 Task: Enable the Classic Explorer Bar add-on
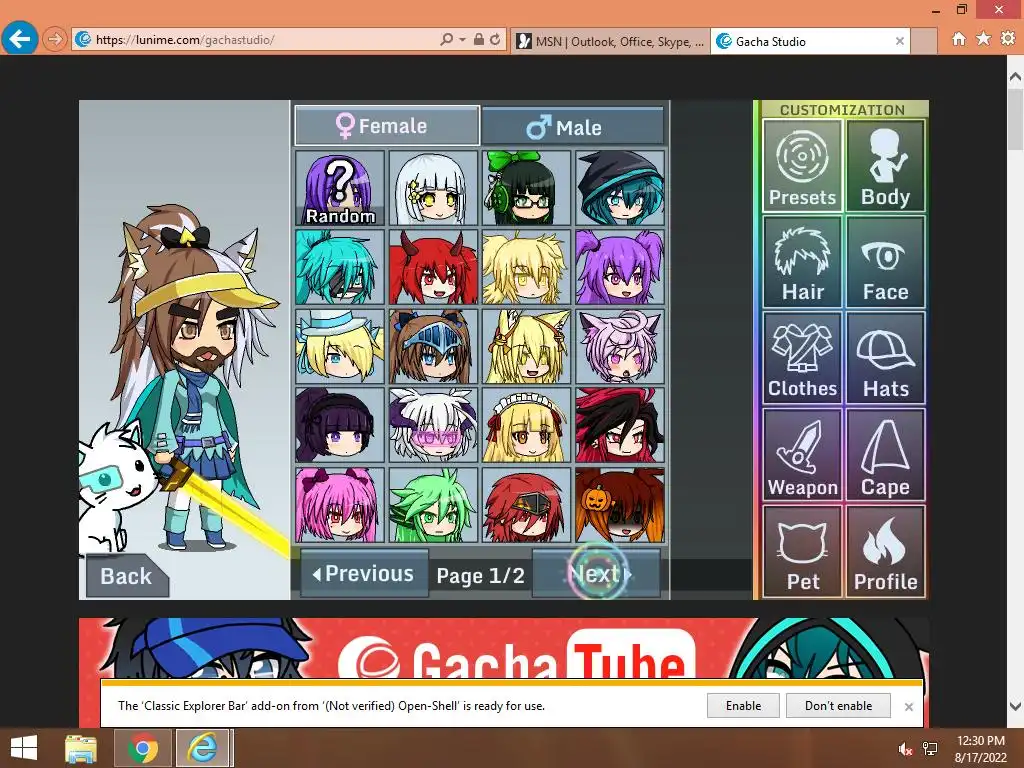tap(743, 705)
